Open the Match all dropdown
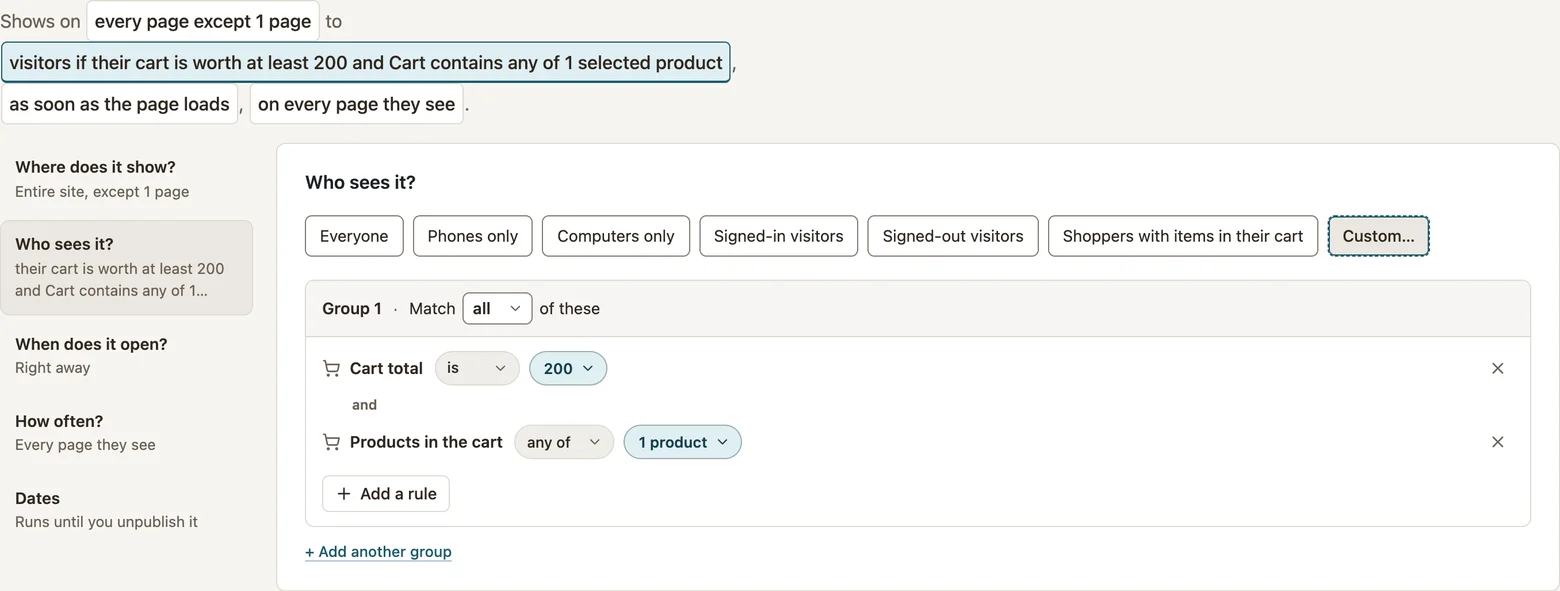This screenshot has width=1560, height=591. [x=497, y=309]
